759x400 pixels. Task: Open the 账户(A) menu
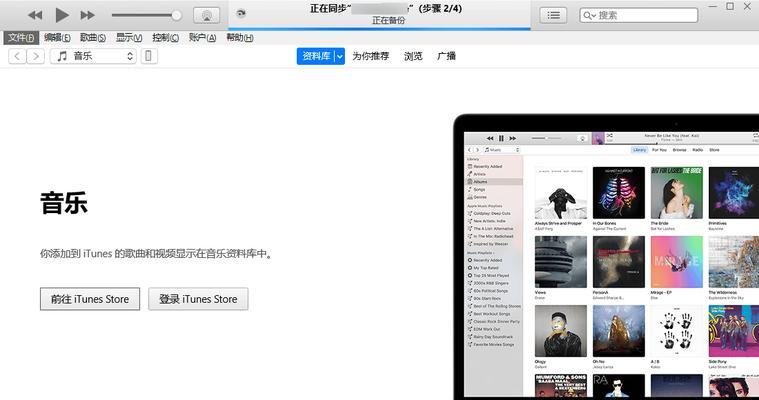[202, 37]
